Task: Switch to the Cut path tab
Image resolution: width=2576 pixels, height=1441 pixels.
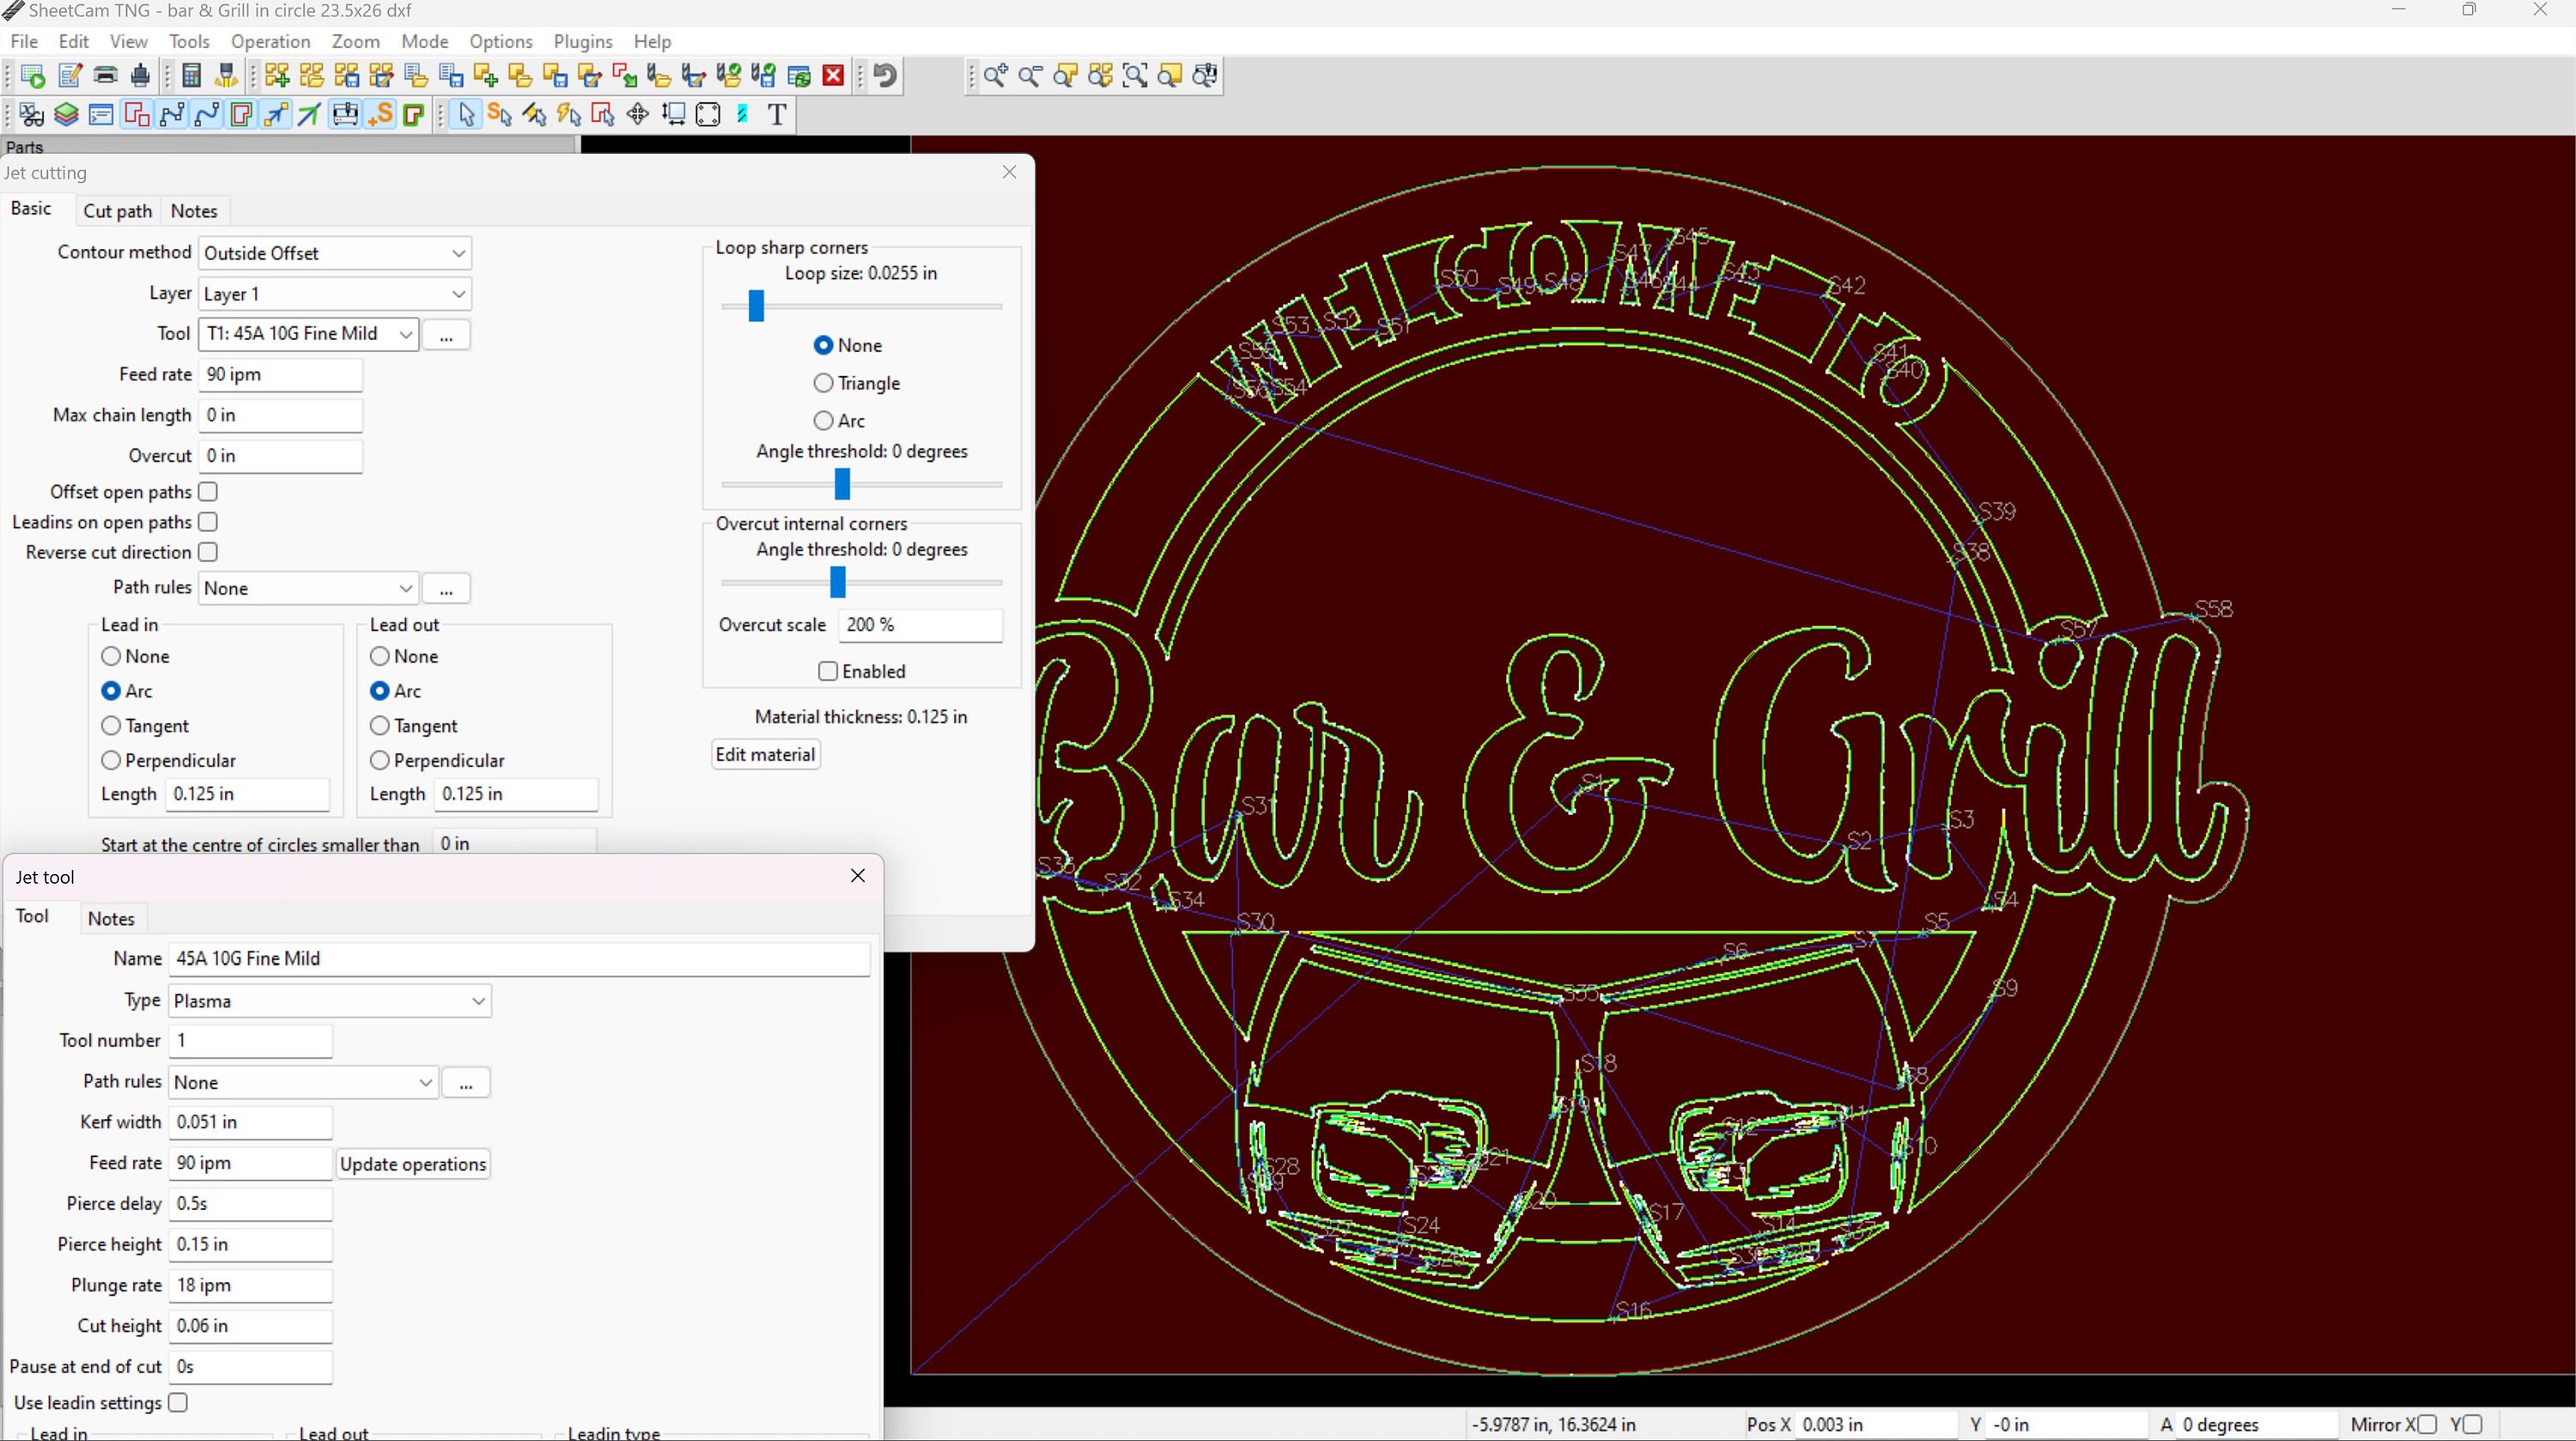Action: [117, 210]
